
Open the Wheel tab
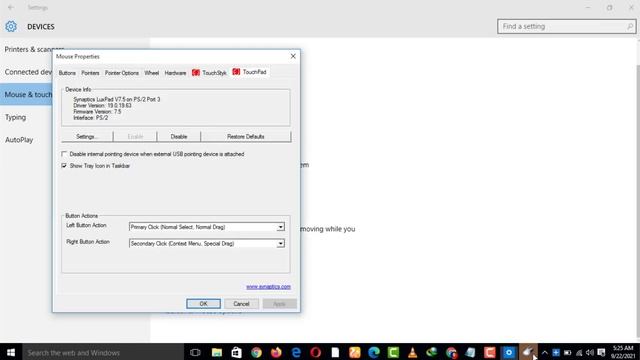click(151, 73)
